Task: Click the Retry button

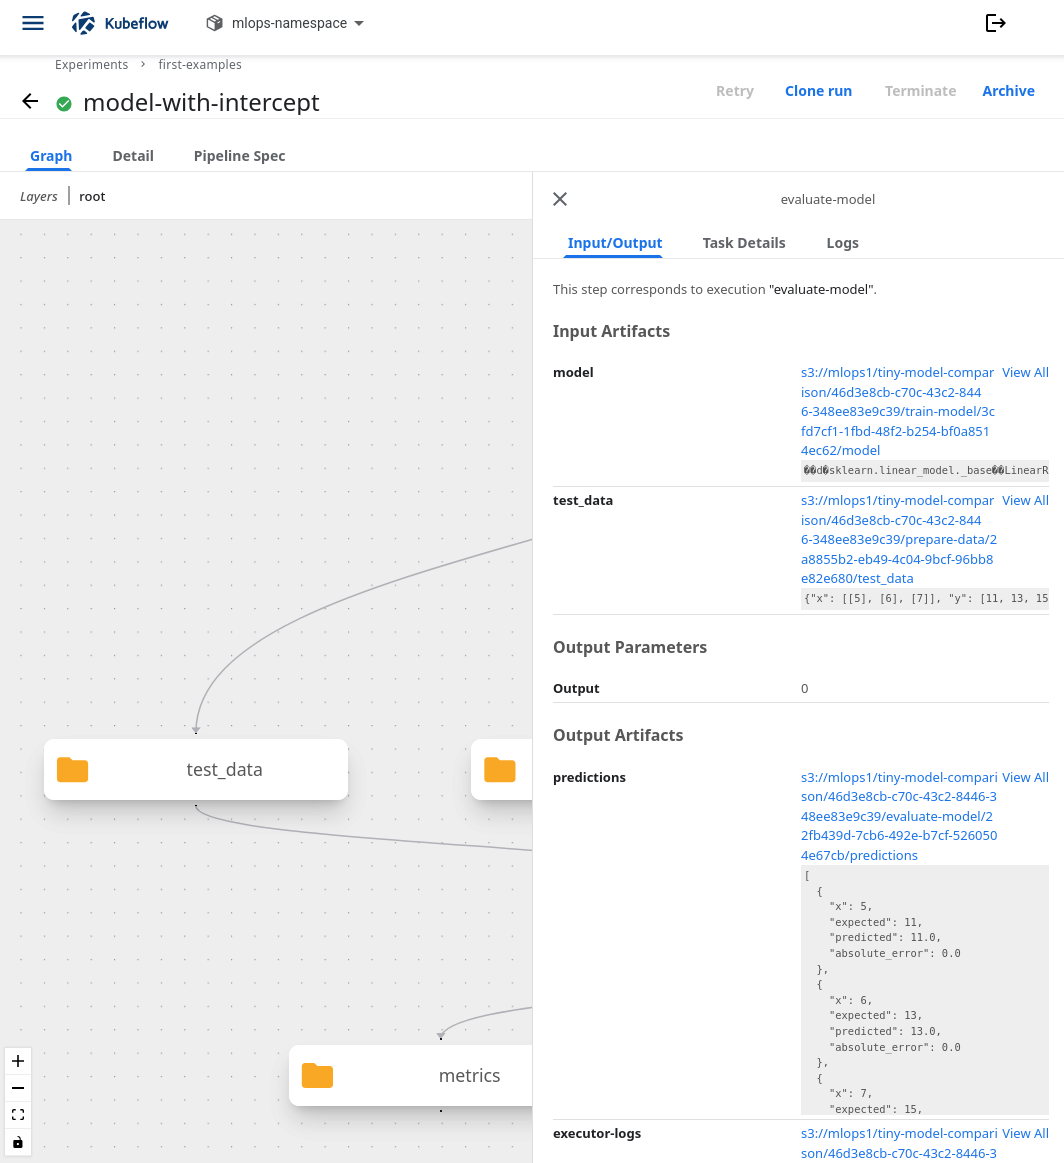Action: pos(734,90)
